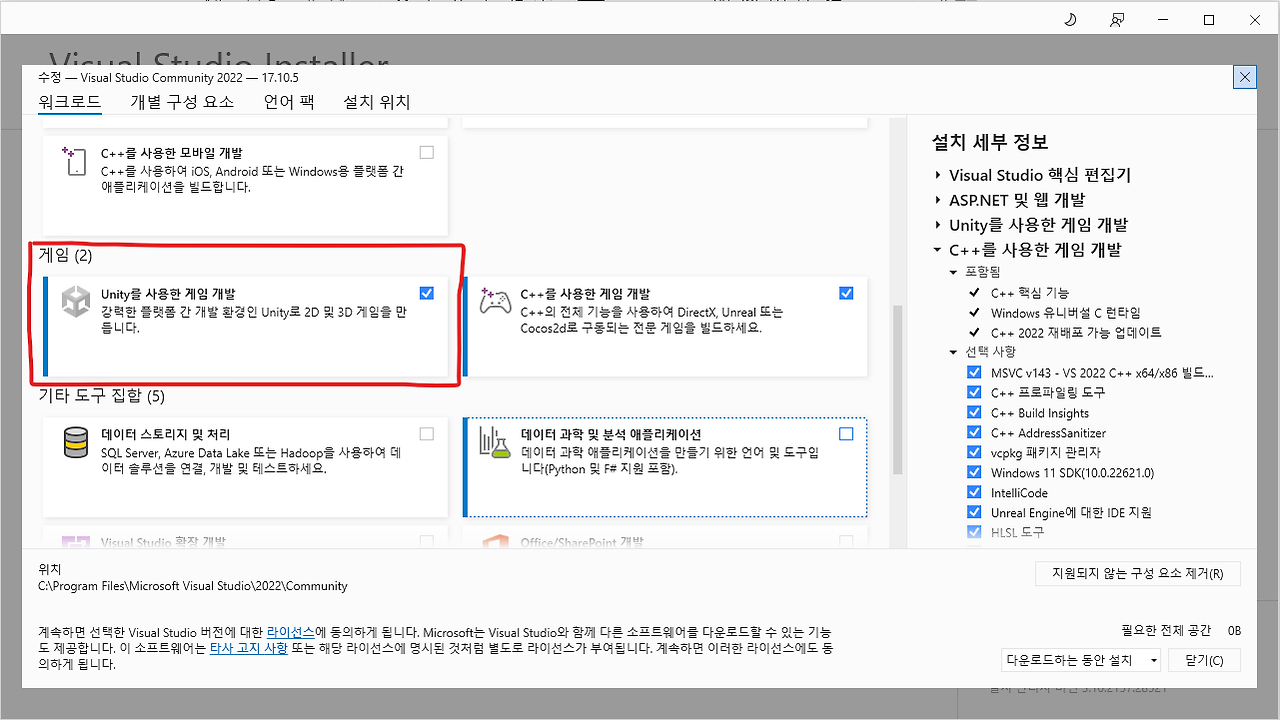Uncheck C++ AddressSanitizer option
Image resolution: width=1280 pixels, height=720 pixels.
click(974, 433)
